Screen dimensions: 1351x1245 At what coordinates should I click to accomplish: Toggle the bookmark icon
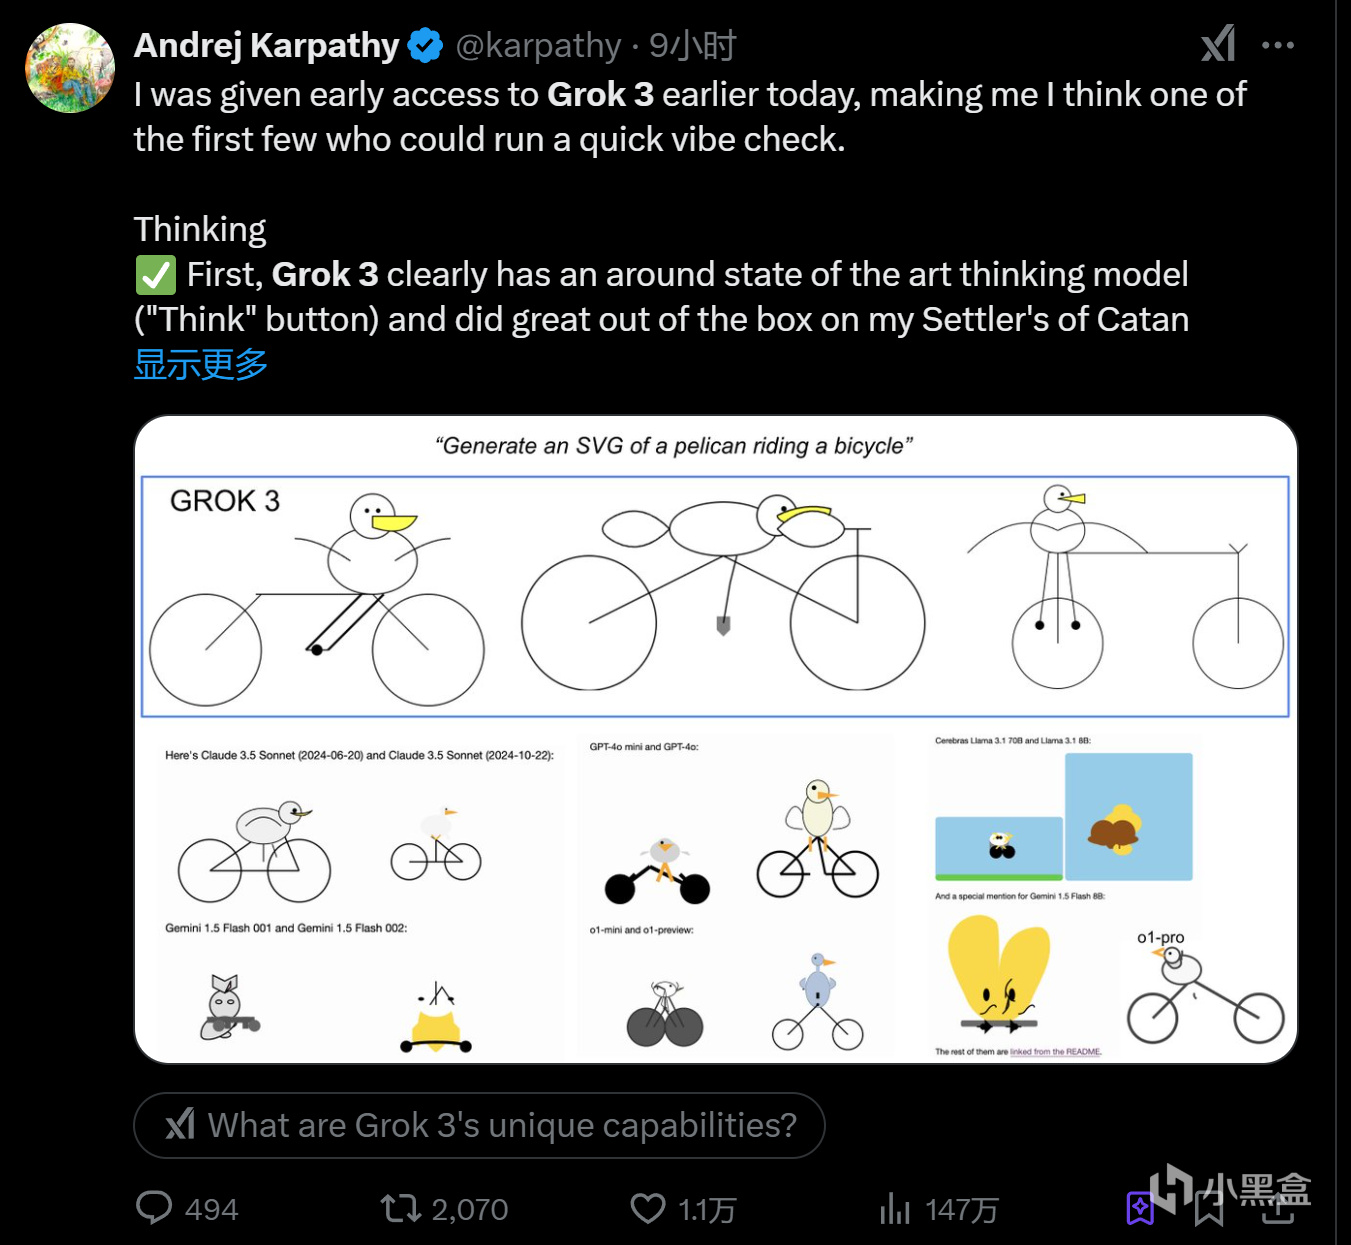click(x=1209, y=1208)
